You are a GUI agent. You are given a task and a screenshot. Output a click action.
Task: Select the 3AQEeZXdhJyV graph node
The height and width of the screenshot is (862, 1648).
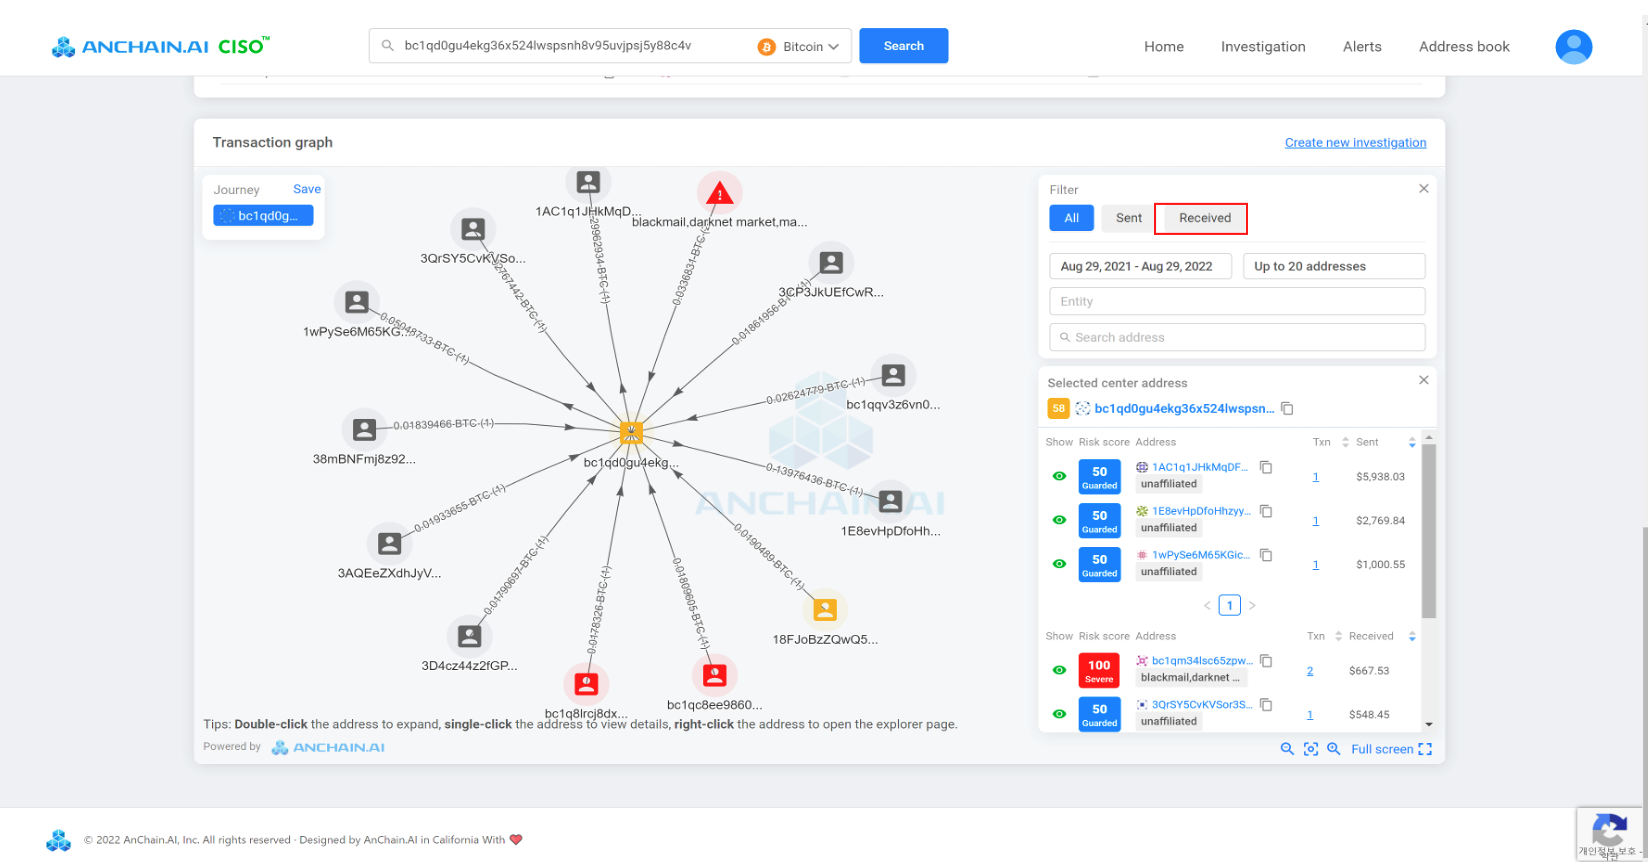pyautogui.click(x=390, y=544)
